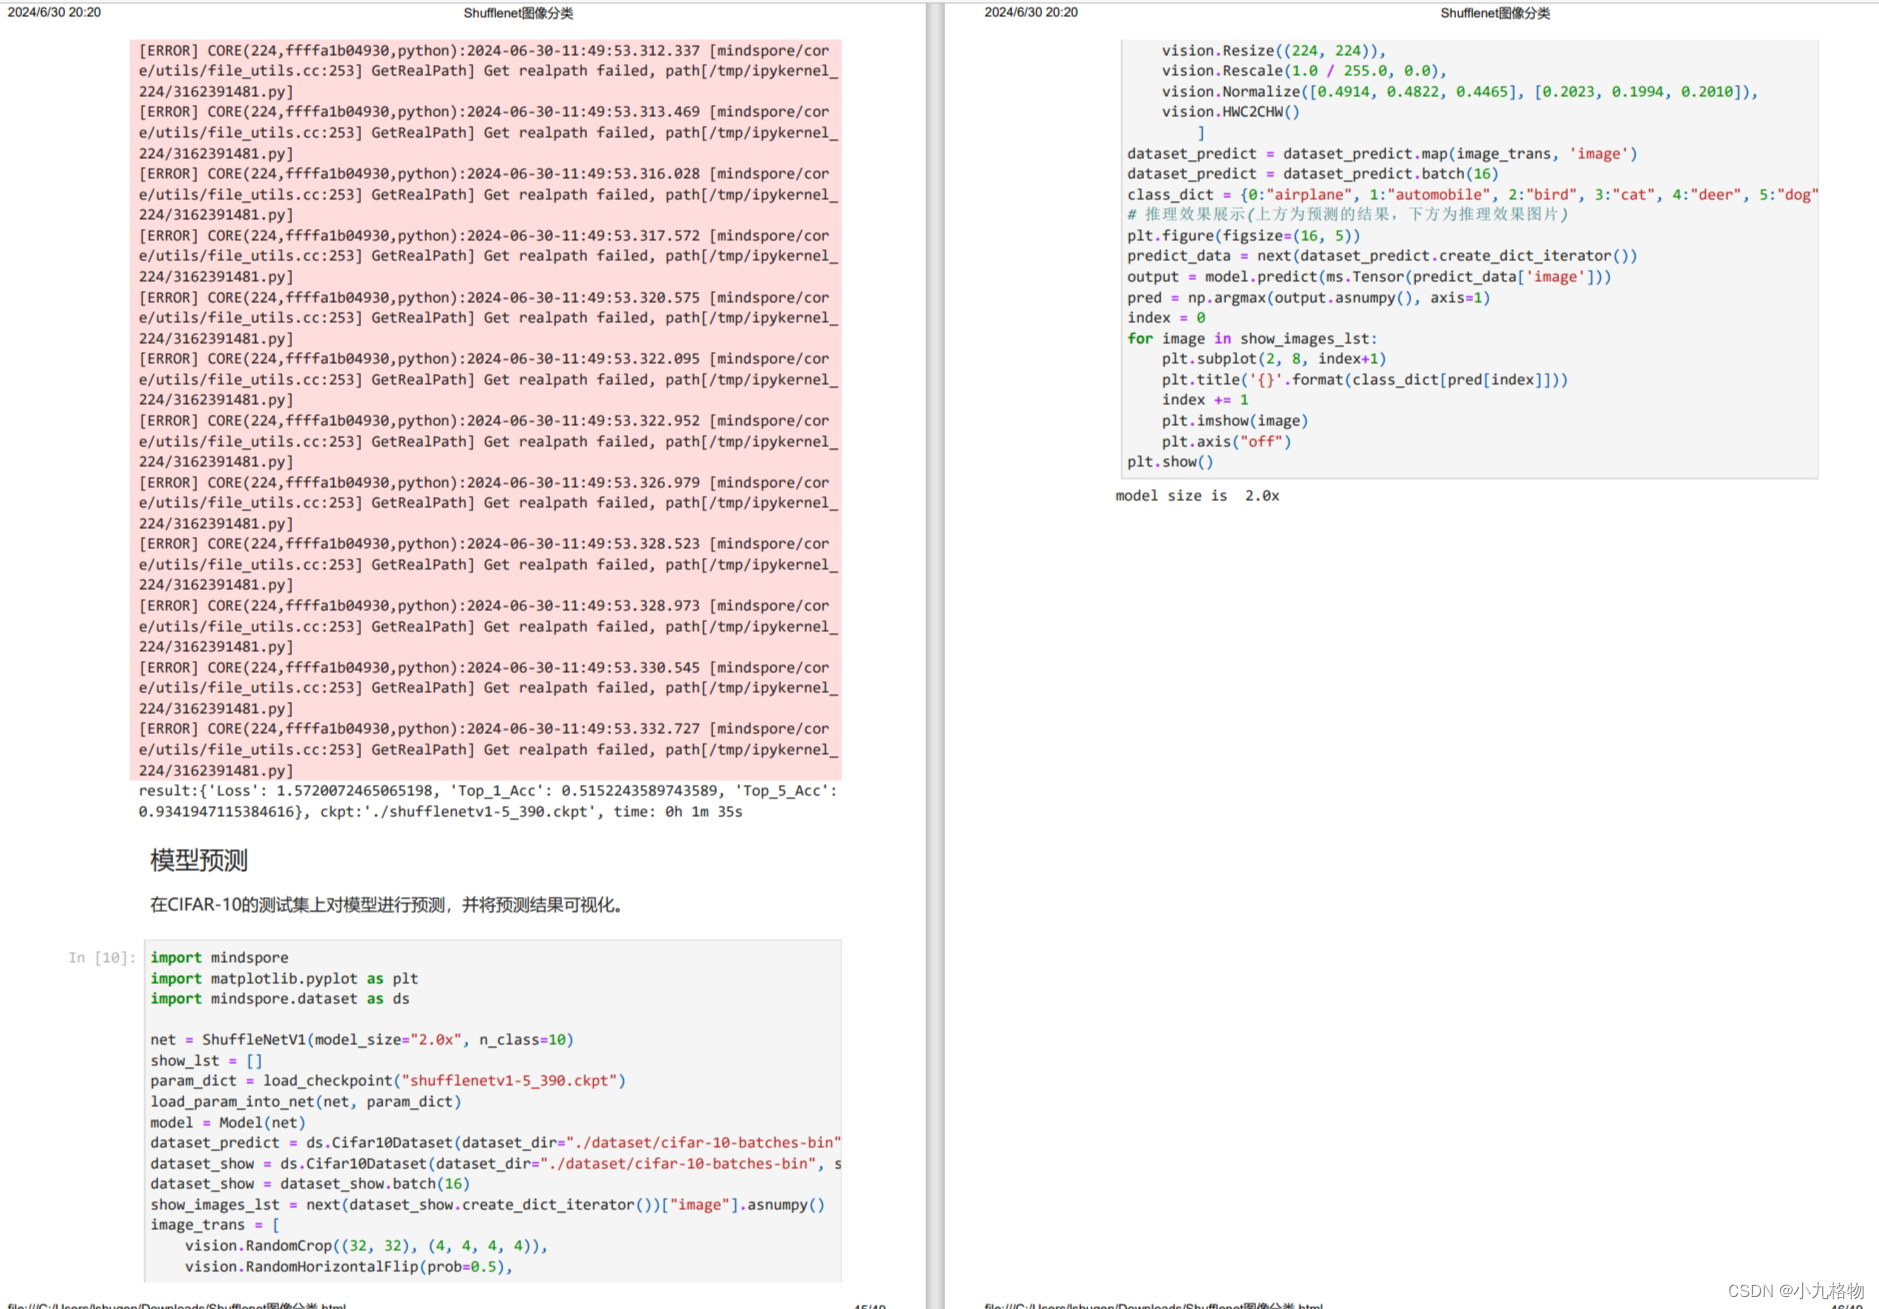Click the In [10]: cell prompt

pos(102,958)
